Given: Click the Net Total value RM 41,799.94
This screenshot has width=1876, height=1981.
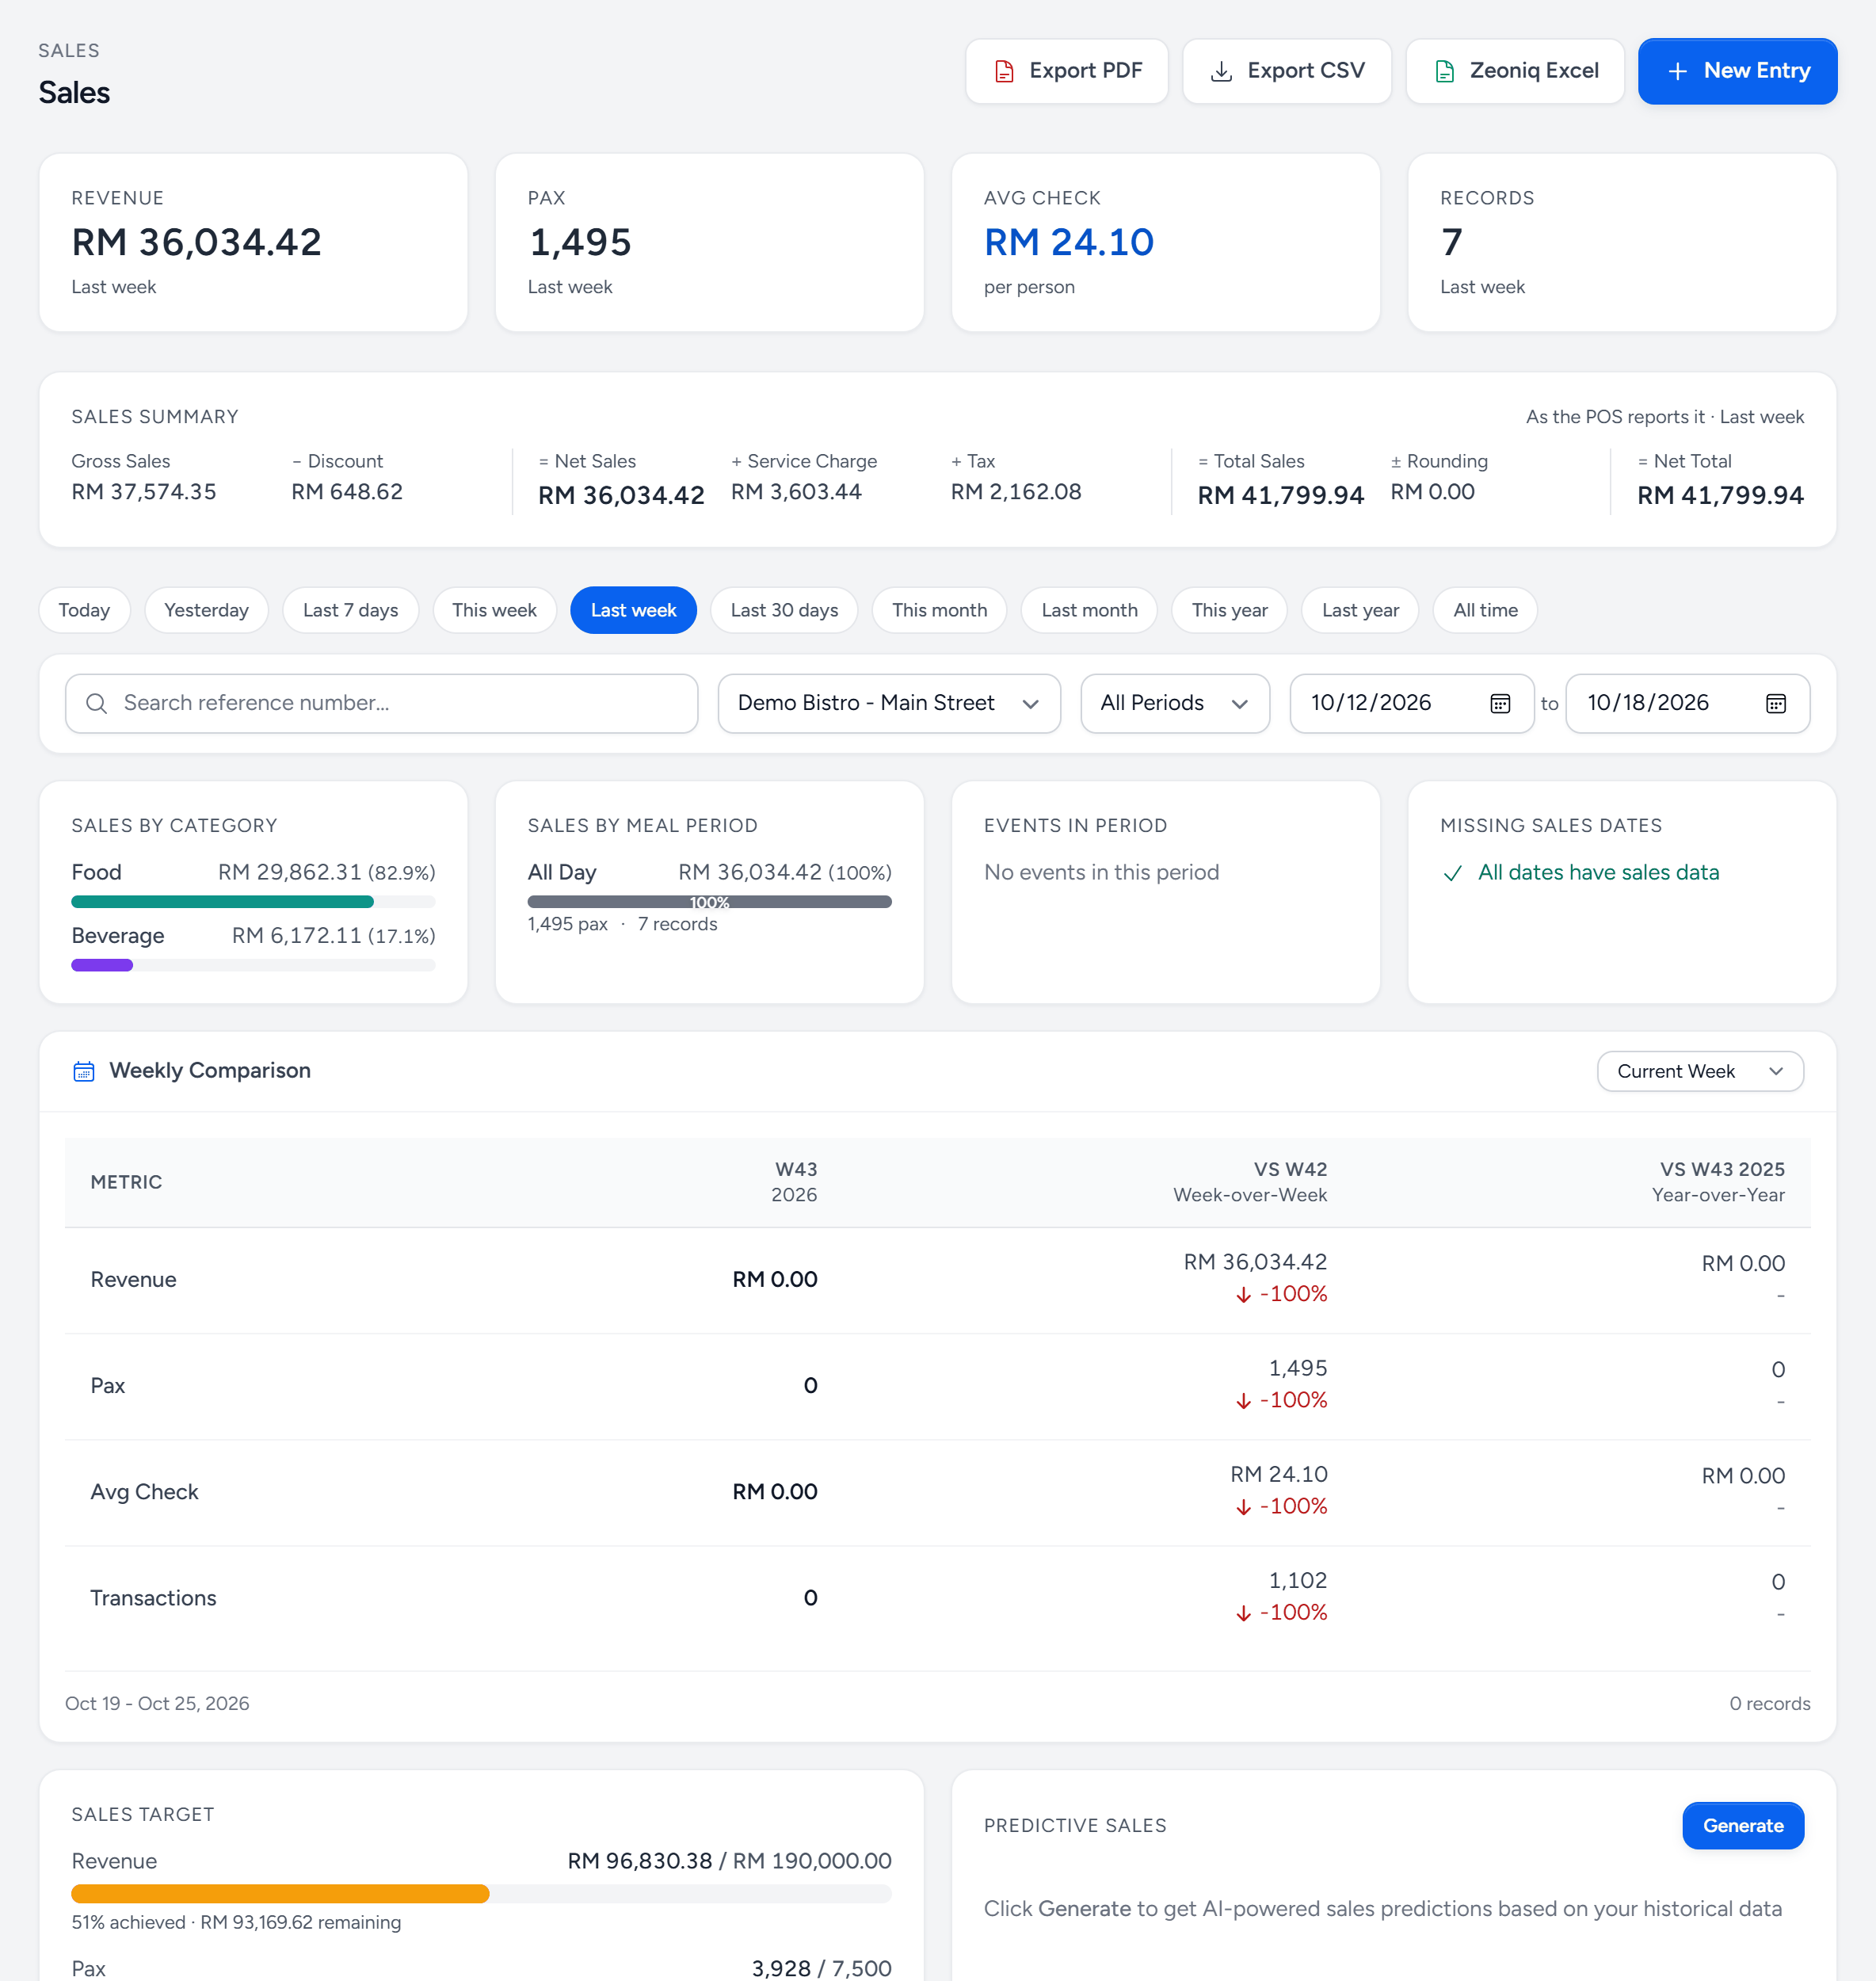Looking at the screenshot, I should [x=1720, y=495].
